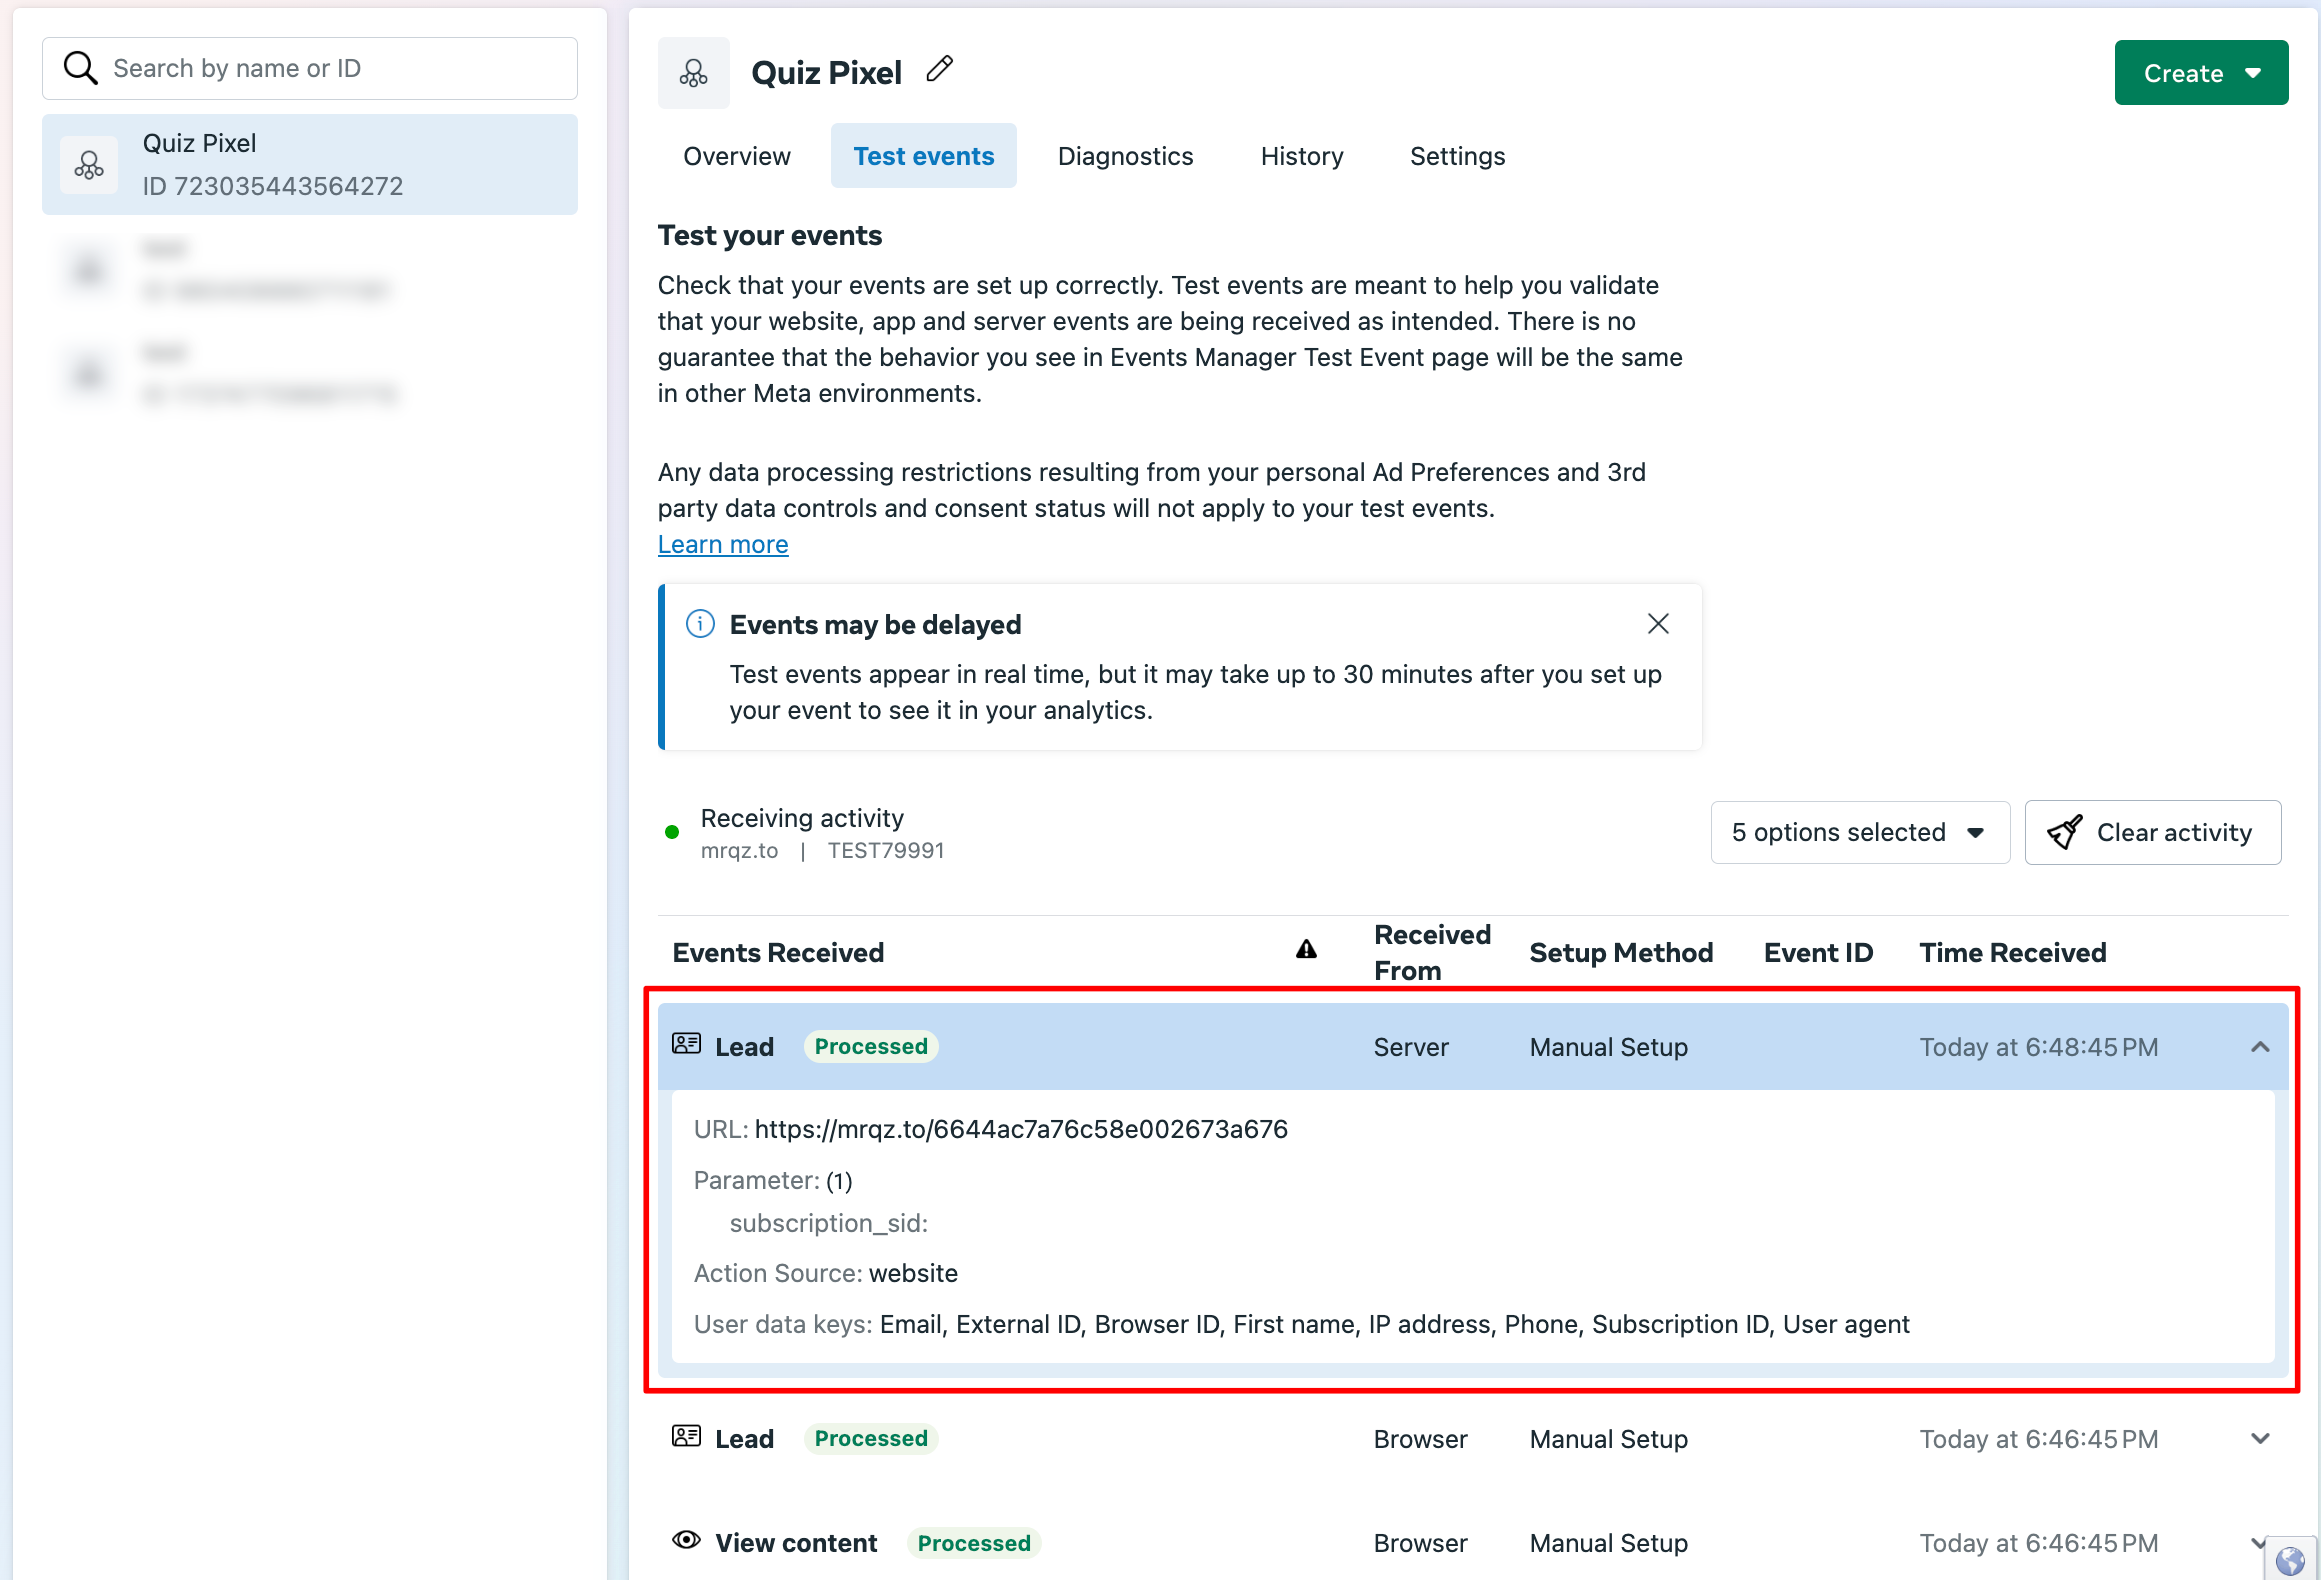
Task: Click the Time Received column header
Action: tap(2013, 953)
